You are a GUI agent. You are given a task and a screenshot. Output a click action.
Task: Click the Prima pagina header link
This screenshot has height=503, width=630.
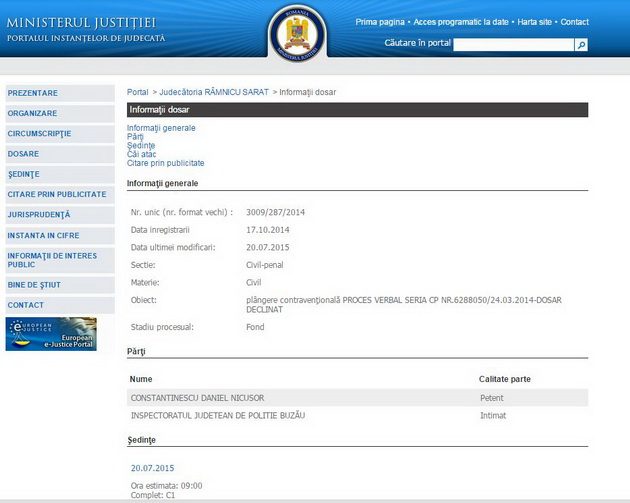[x=380, y=22]
